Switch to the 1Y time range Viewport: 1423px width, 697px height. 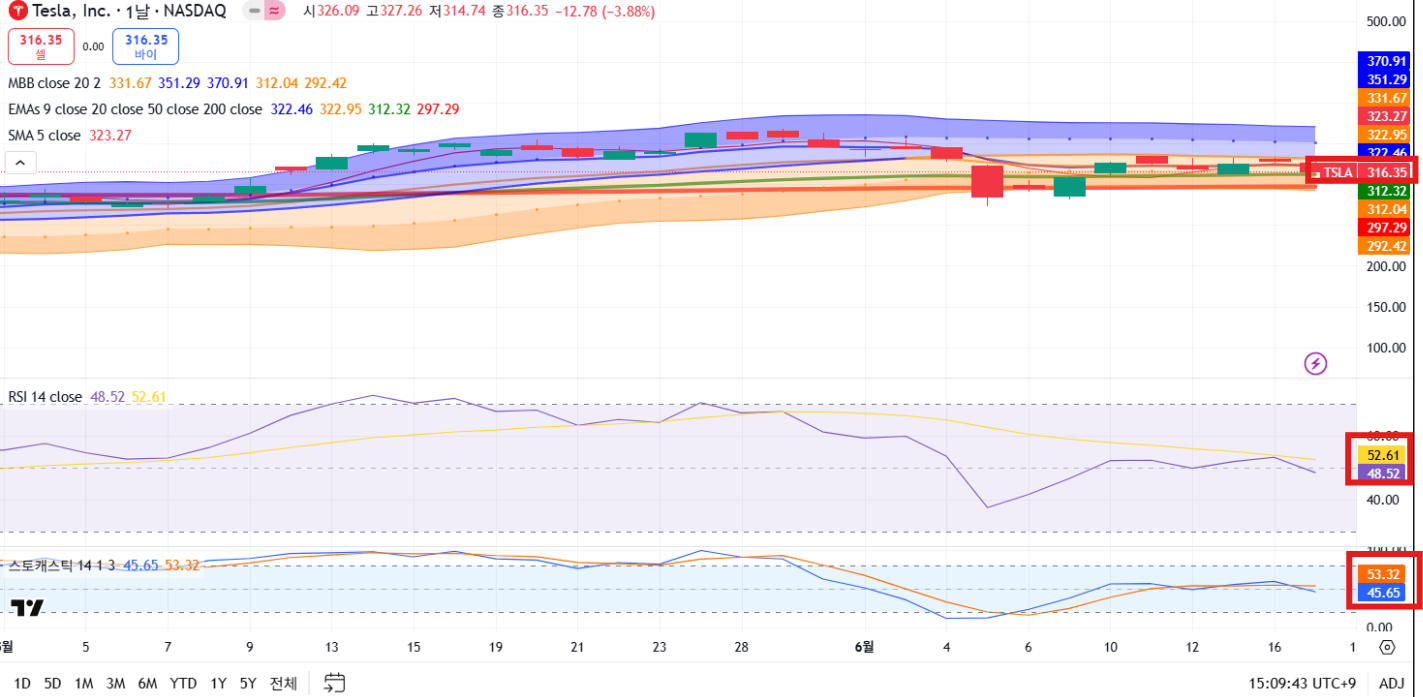click(x=218, y=683)
